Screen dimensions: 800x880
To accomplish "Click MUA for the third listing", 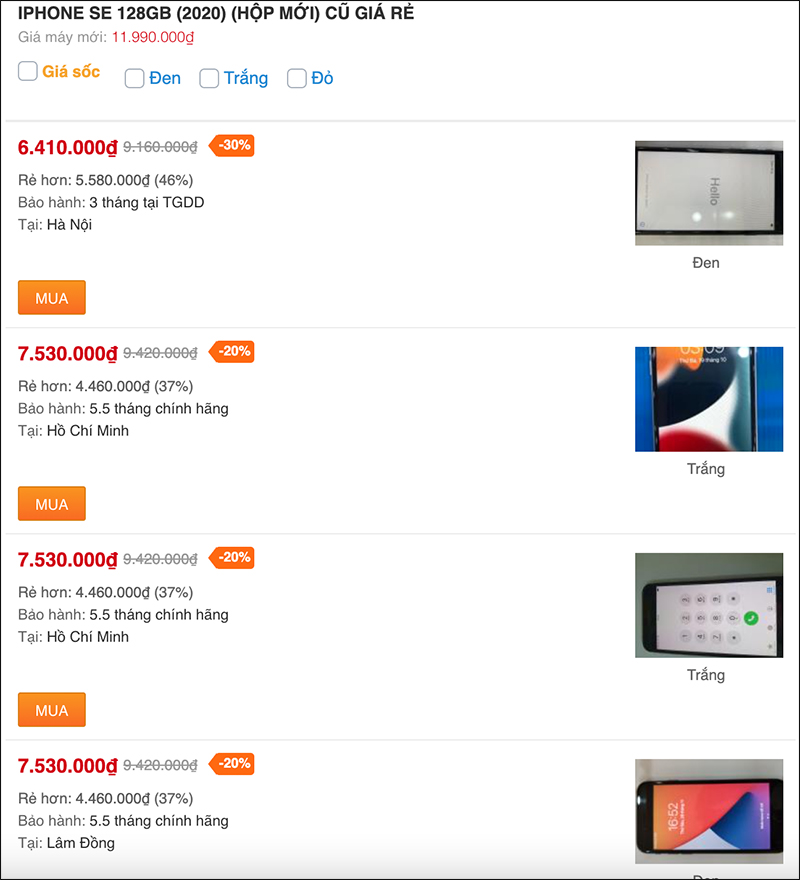I will click(x=52, y=709).
